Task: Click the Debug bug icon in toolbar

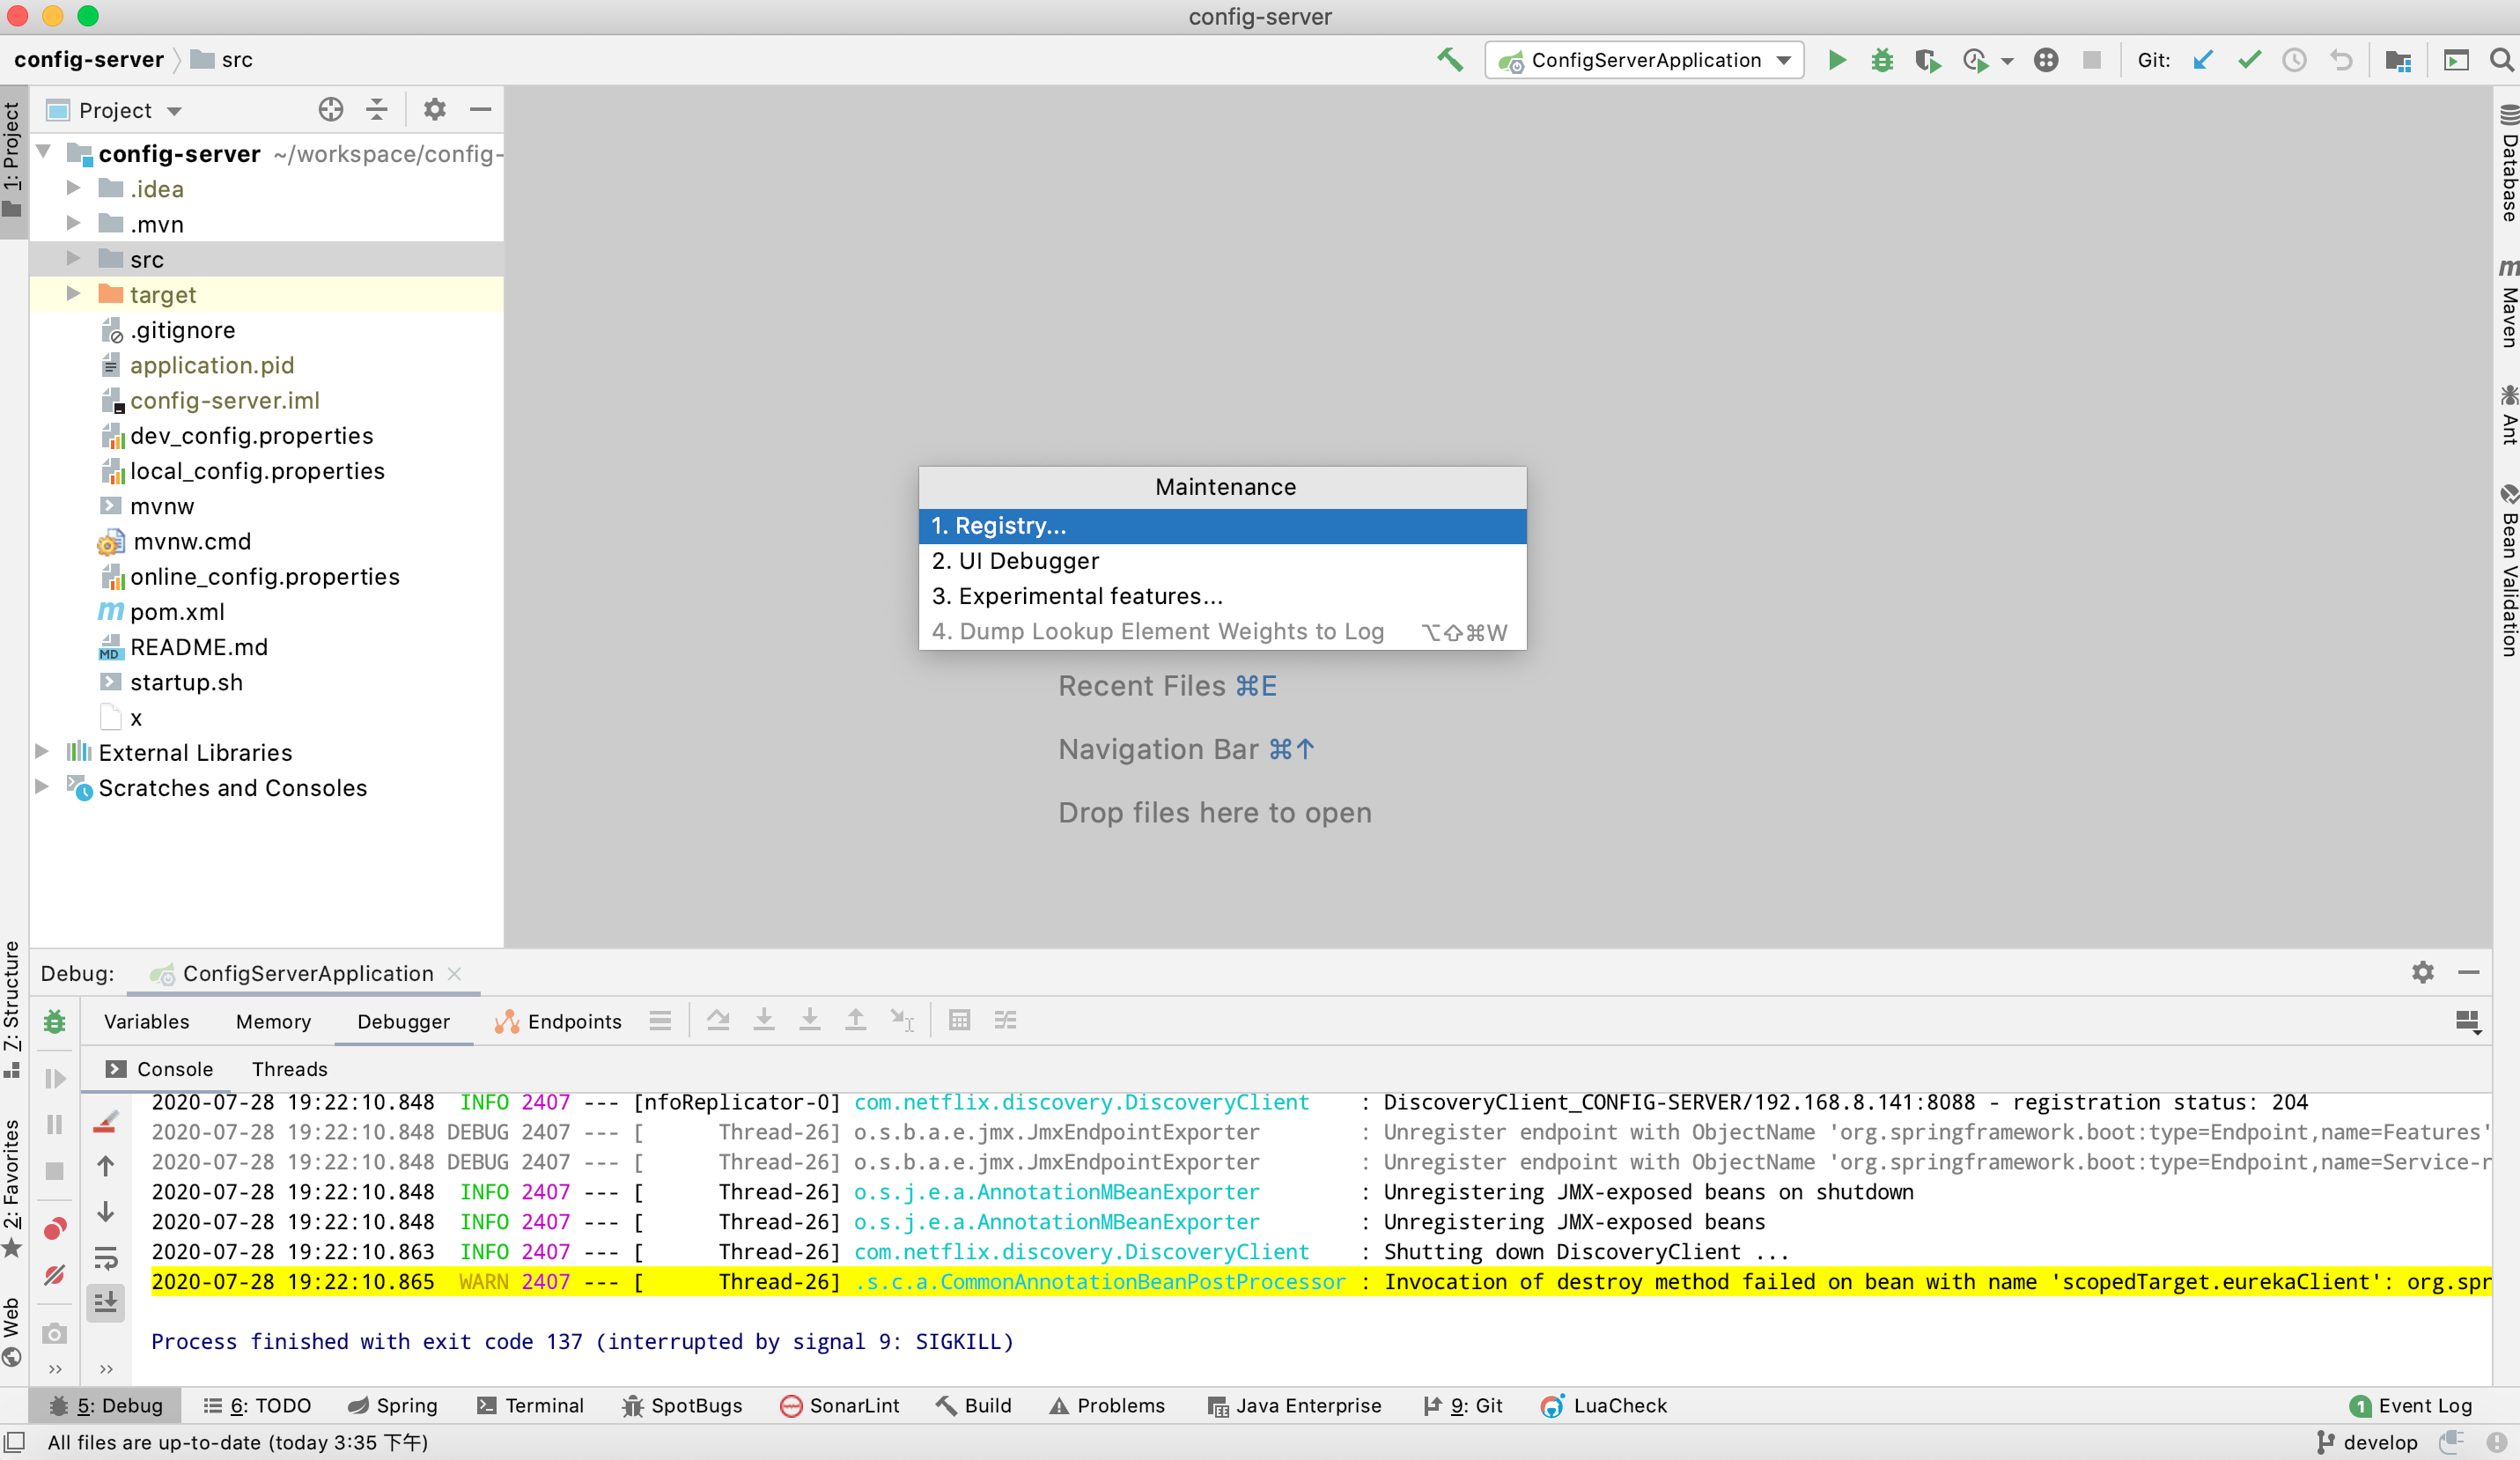Action: pyautogui.click(x=1881, y=60)
